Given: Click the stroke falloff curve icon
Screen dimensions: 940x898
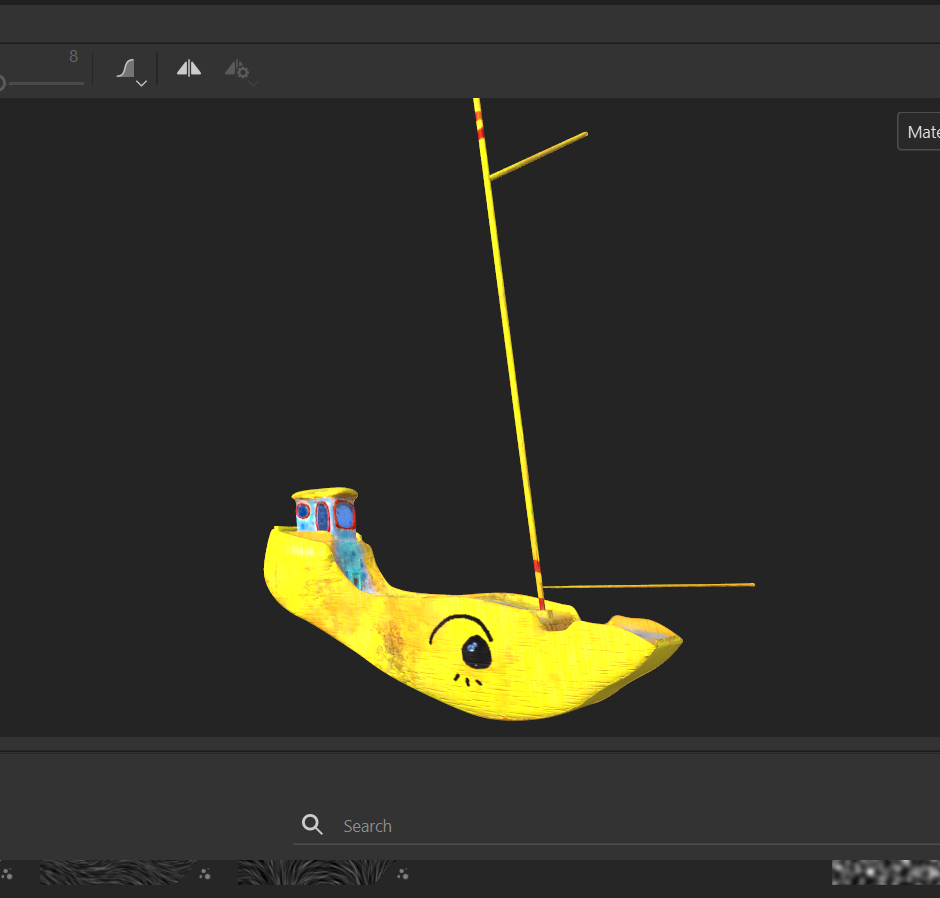Looking at the screenshot, I should click(126, 69).
